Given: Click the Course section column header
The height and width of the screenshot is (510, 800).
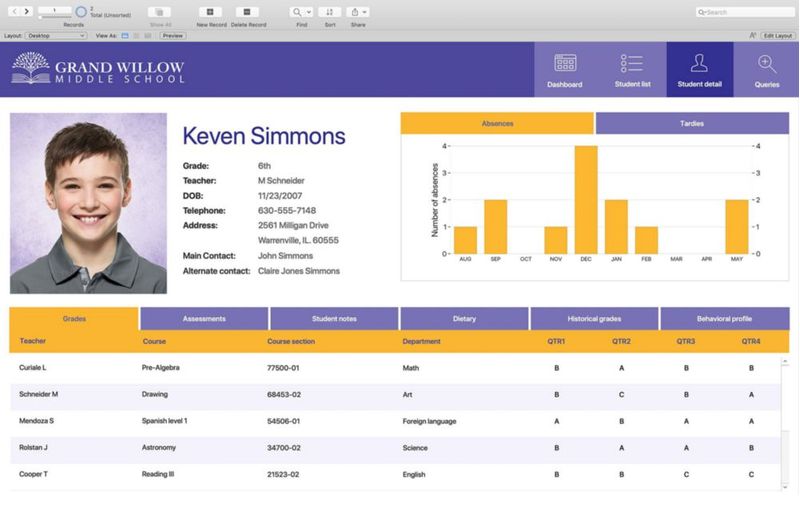Looking at the screenshot, I should (x=291, y=341).
